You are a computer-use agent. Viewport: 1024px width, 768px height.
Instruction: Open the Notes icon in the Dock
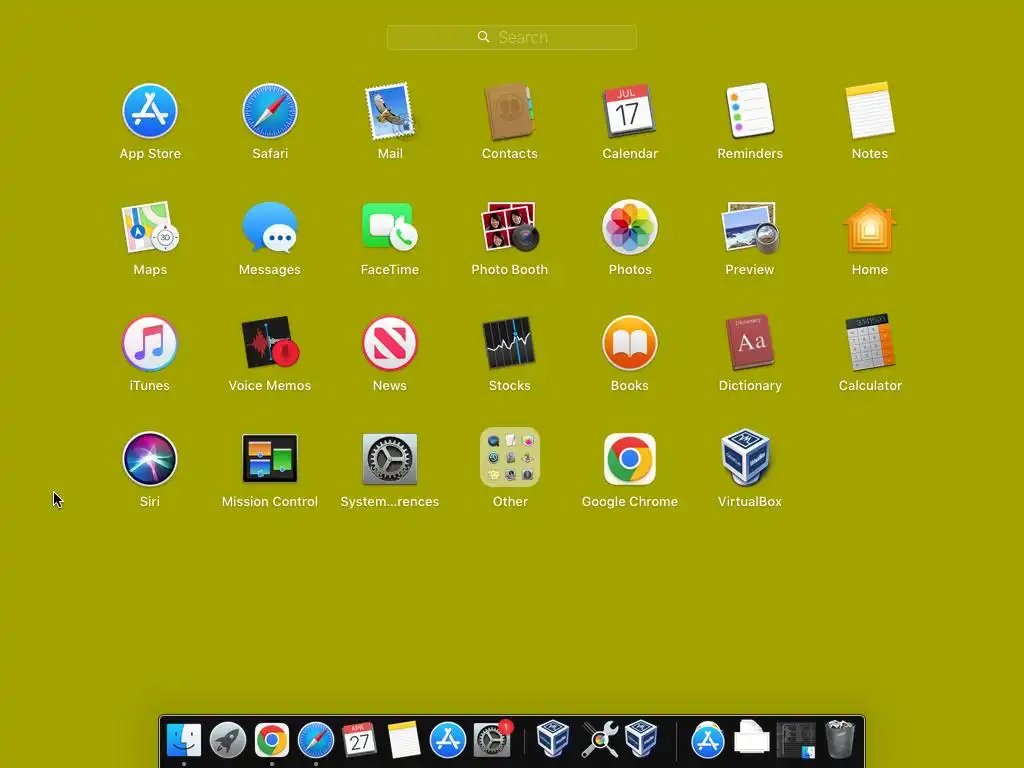404,740
